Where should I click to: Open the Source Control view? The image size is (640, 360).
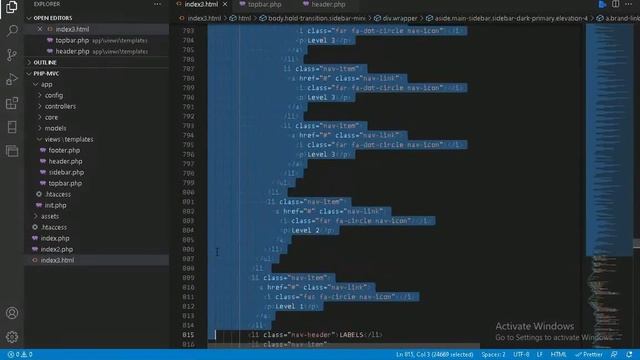point(12,55)
